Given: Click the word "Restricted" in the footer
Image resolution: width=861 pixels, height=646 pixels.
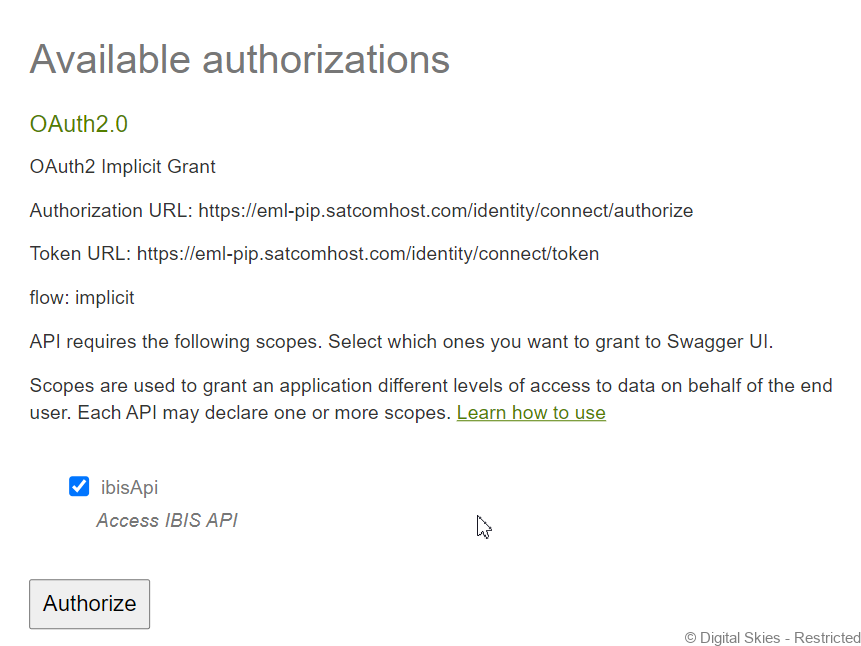Looking at the screenshot, I should tap(825, 638).
